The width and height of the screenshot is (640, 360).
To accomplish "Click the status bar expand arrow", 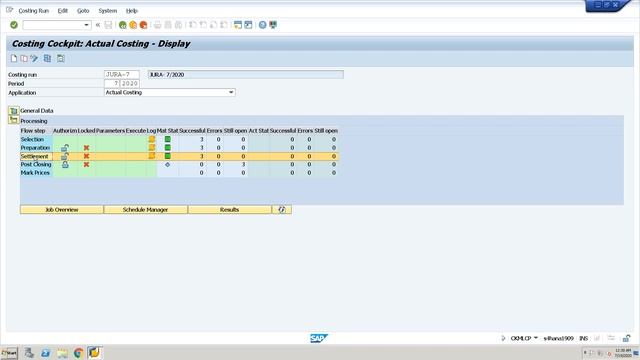I will point(503,338).
